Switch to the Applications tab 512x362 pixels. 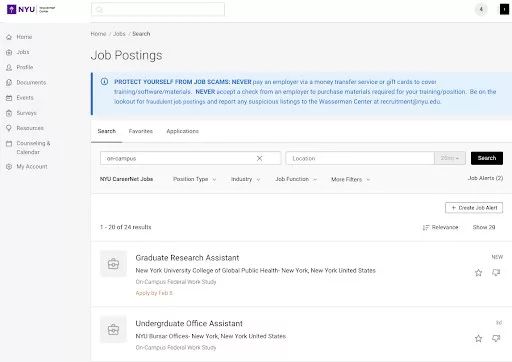(x=182, y=131)
